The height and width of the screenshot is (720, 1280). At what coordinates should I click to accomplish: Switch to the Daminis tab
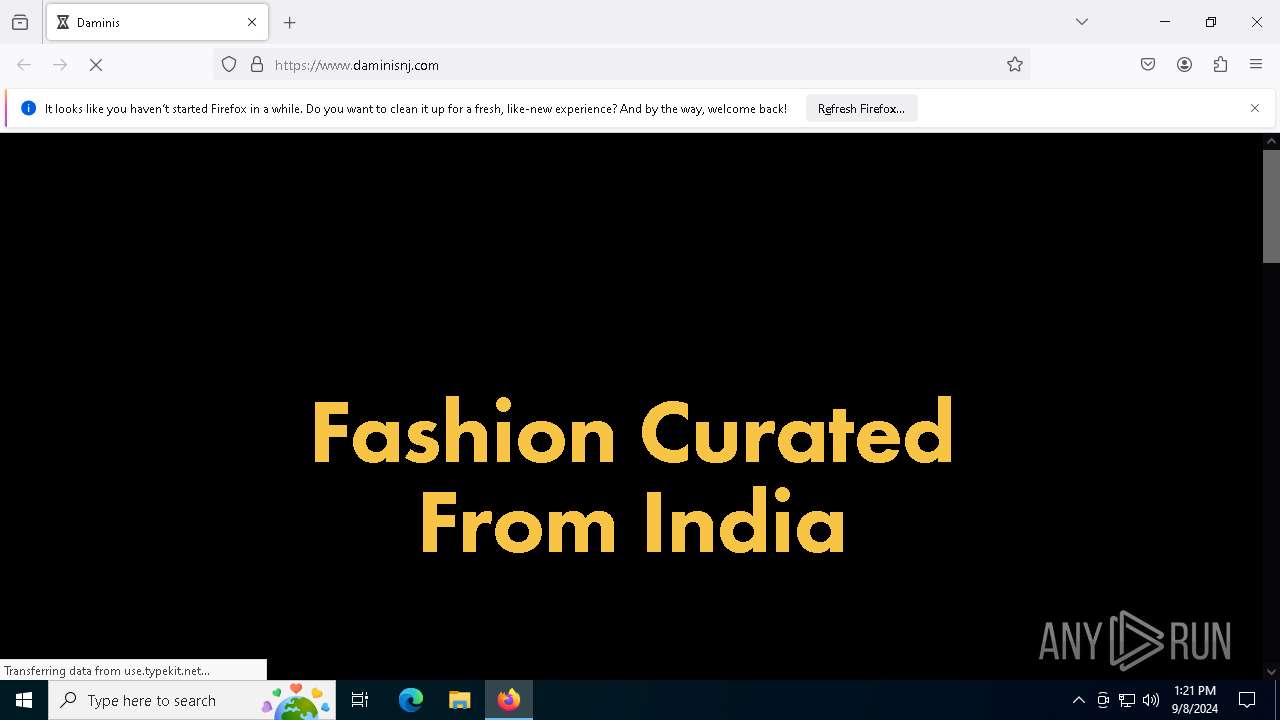tap(157, 22)
